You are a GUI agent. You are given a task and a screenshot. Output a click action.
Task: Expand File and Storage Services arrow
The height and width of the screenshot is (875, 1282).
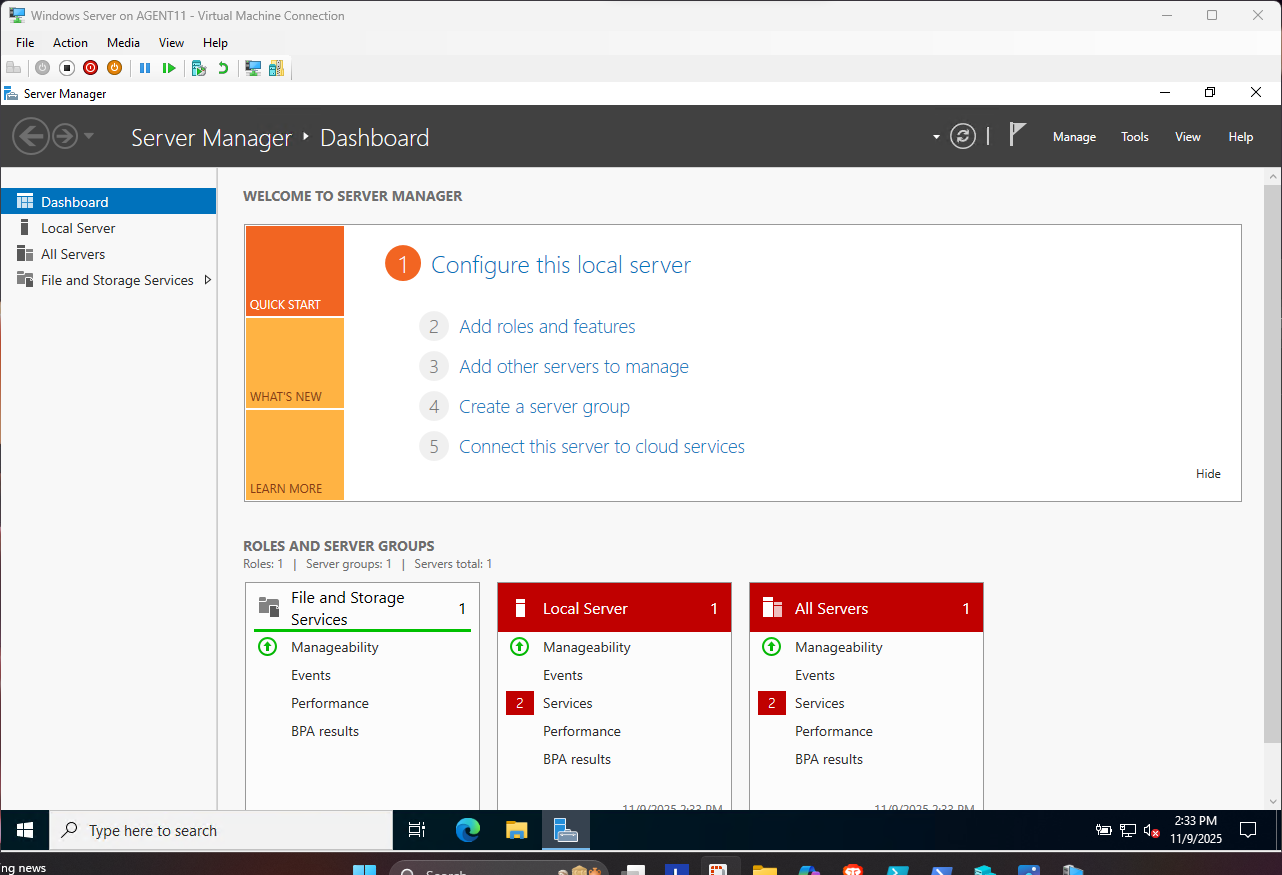pyautogui.click(x=207, y=280)
